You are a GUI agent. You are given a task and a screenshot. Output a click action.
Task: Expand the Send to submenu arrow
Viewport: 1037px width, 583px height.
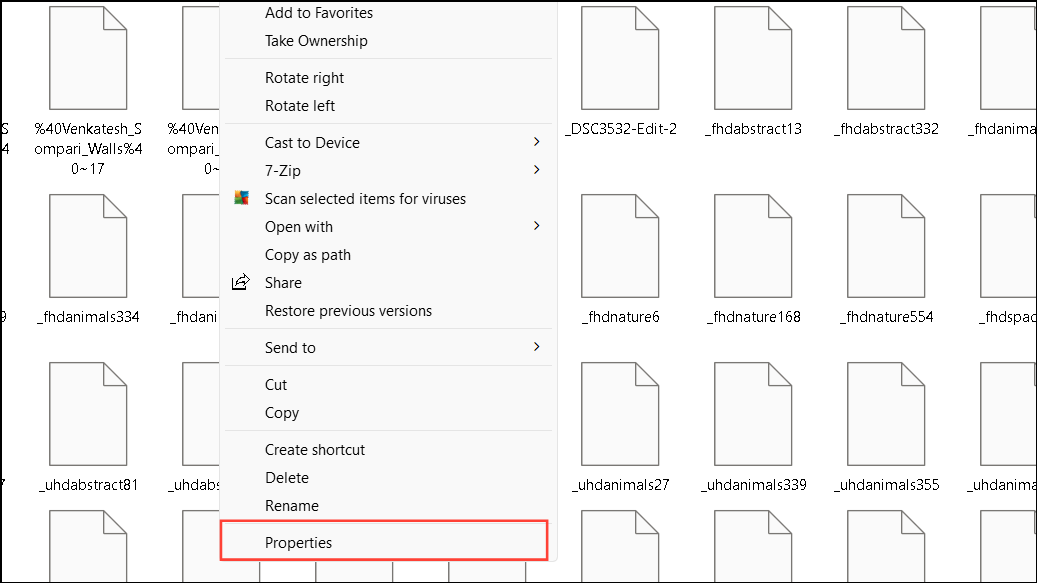(537, 347)
